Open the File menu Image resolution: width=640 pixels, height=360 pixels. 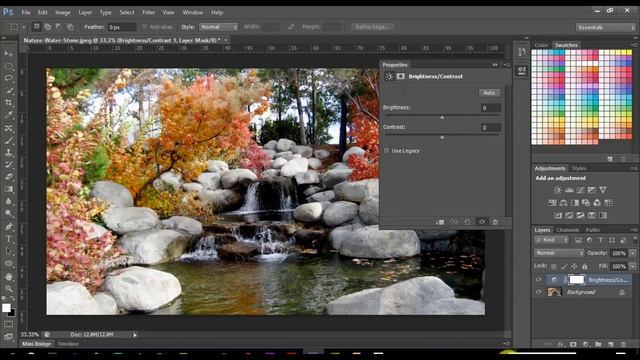(x=26, y=12)
